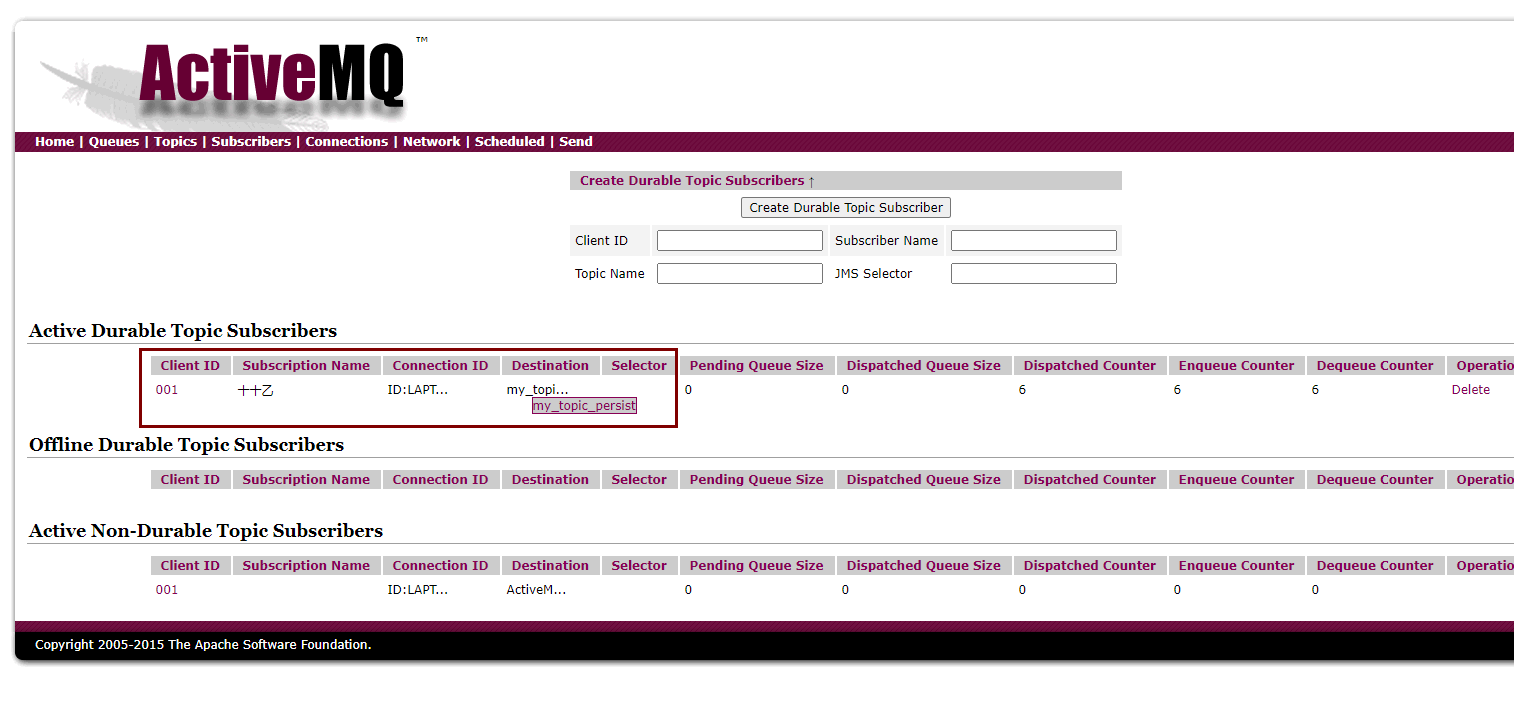This screenshot has height=704, width=1514.
Task: Open the Connections page
Action: (x=346, y=142)
